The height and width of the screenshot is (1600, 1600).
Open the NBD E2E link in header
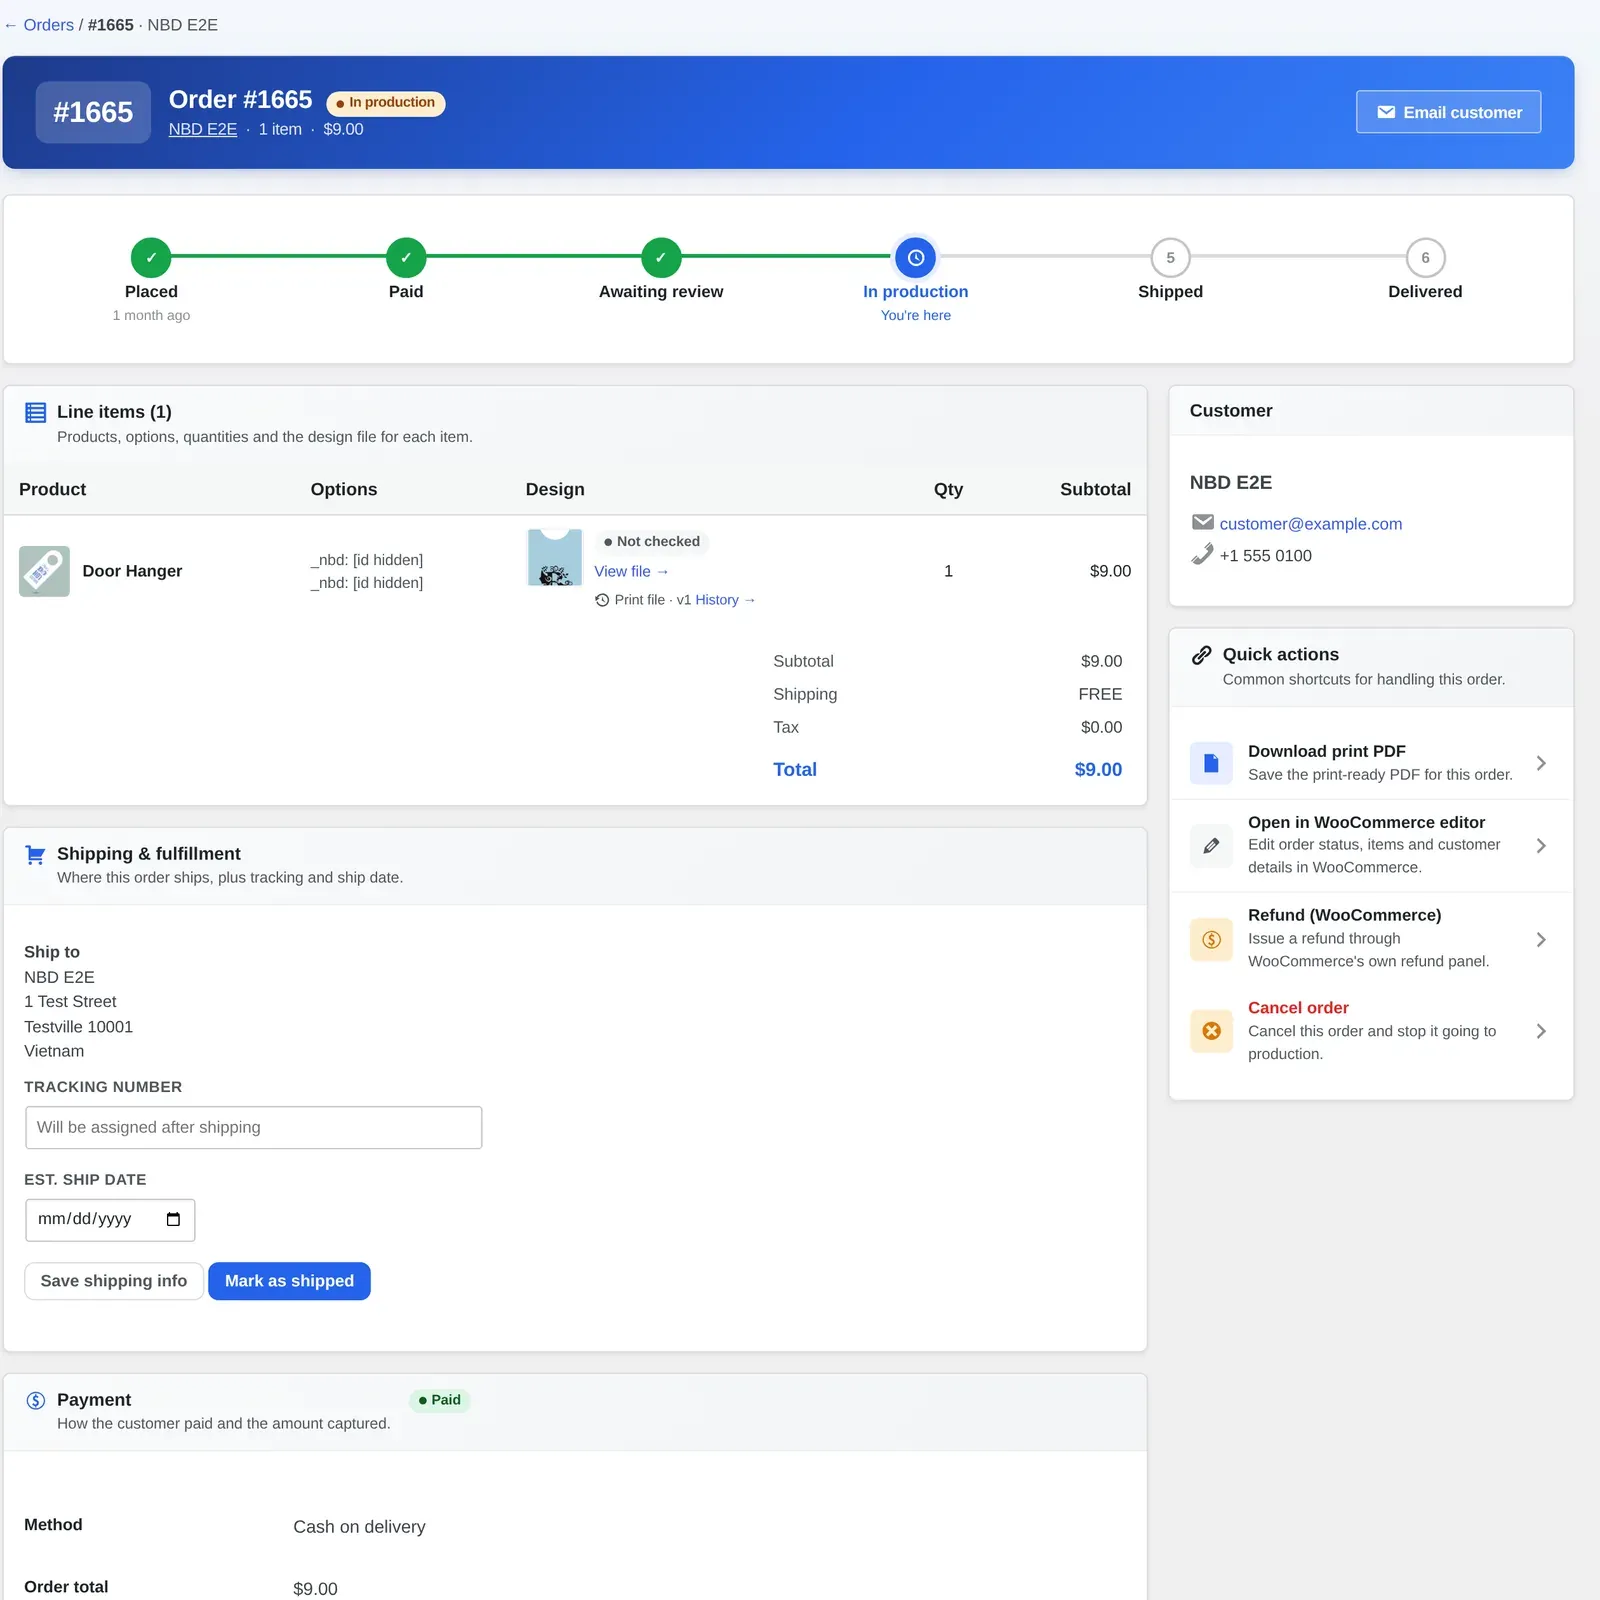pos(203,129)
